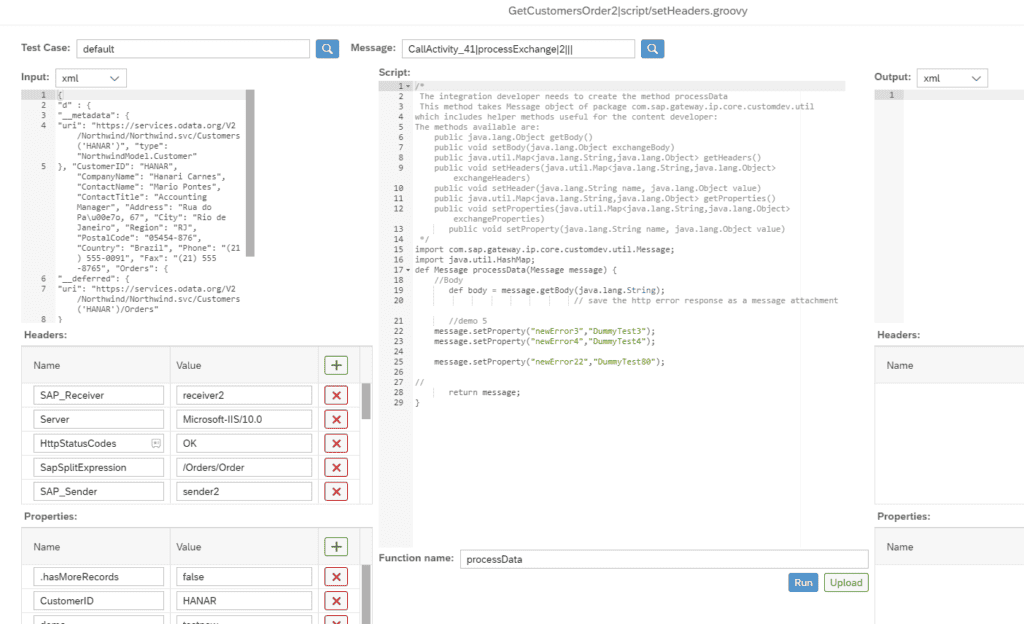The height and width of the screenshot is (624, 1024).
Task: Edit the SAP_Sender header name field
Action: pyautogui.click(x=99, y=491)
